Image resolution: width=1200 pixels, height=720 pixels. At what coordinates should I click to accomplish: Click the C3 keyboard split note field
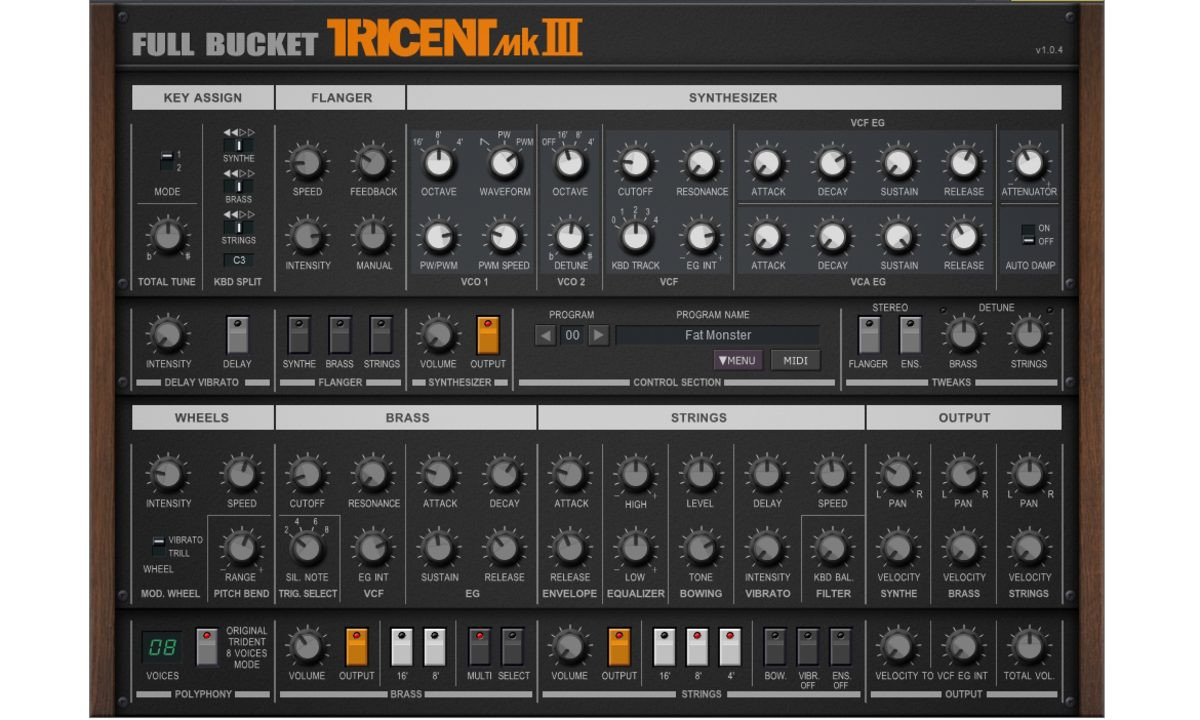pyautogui.click(x=238, y=260)
